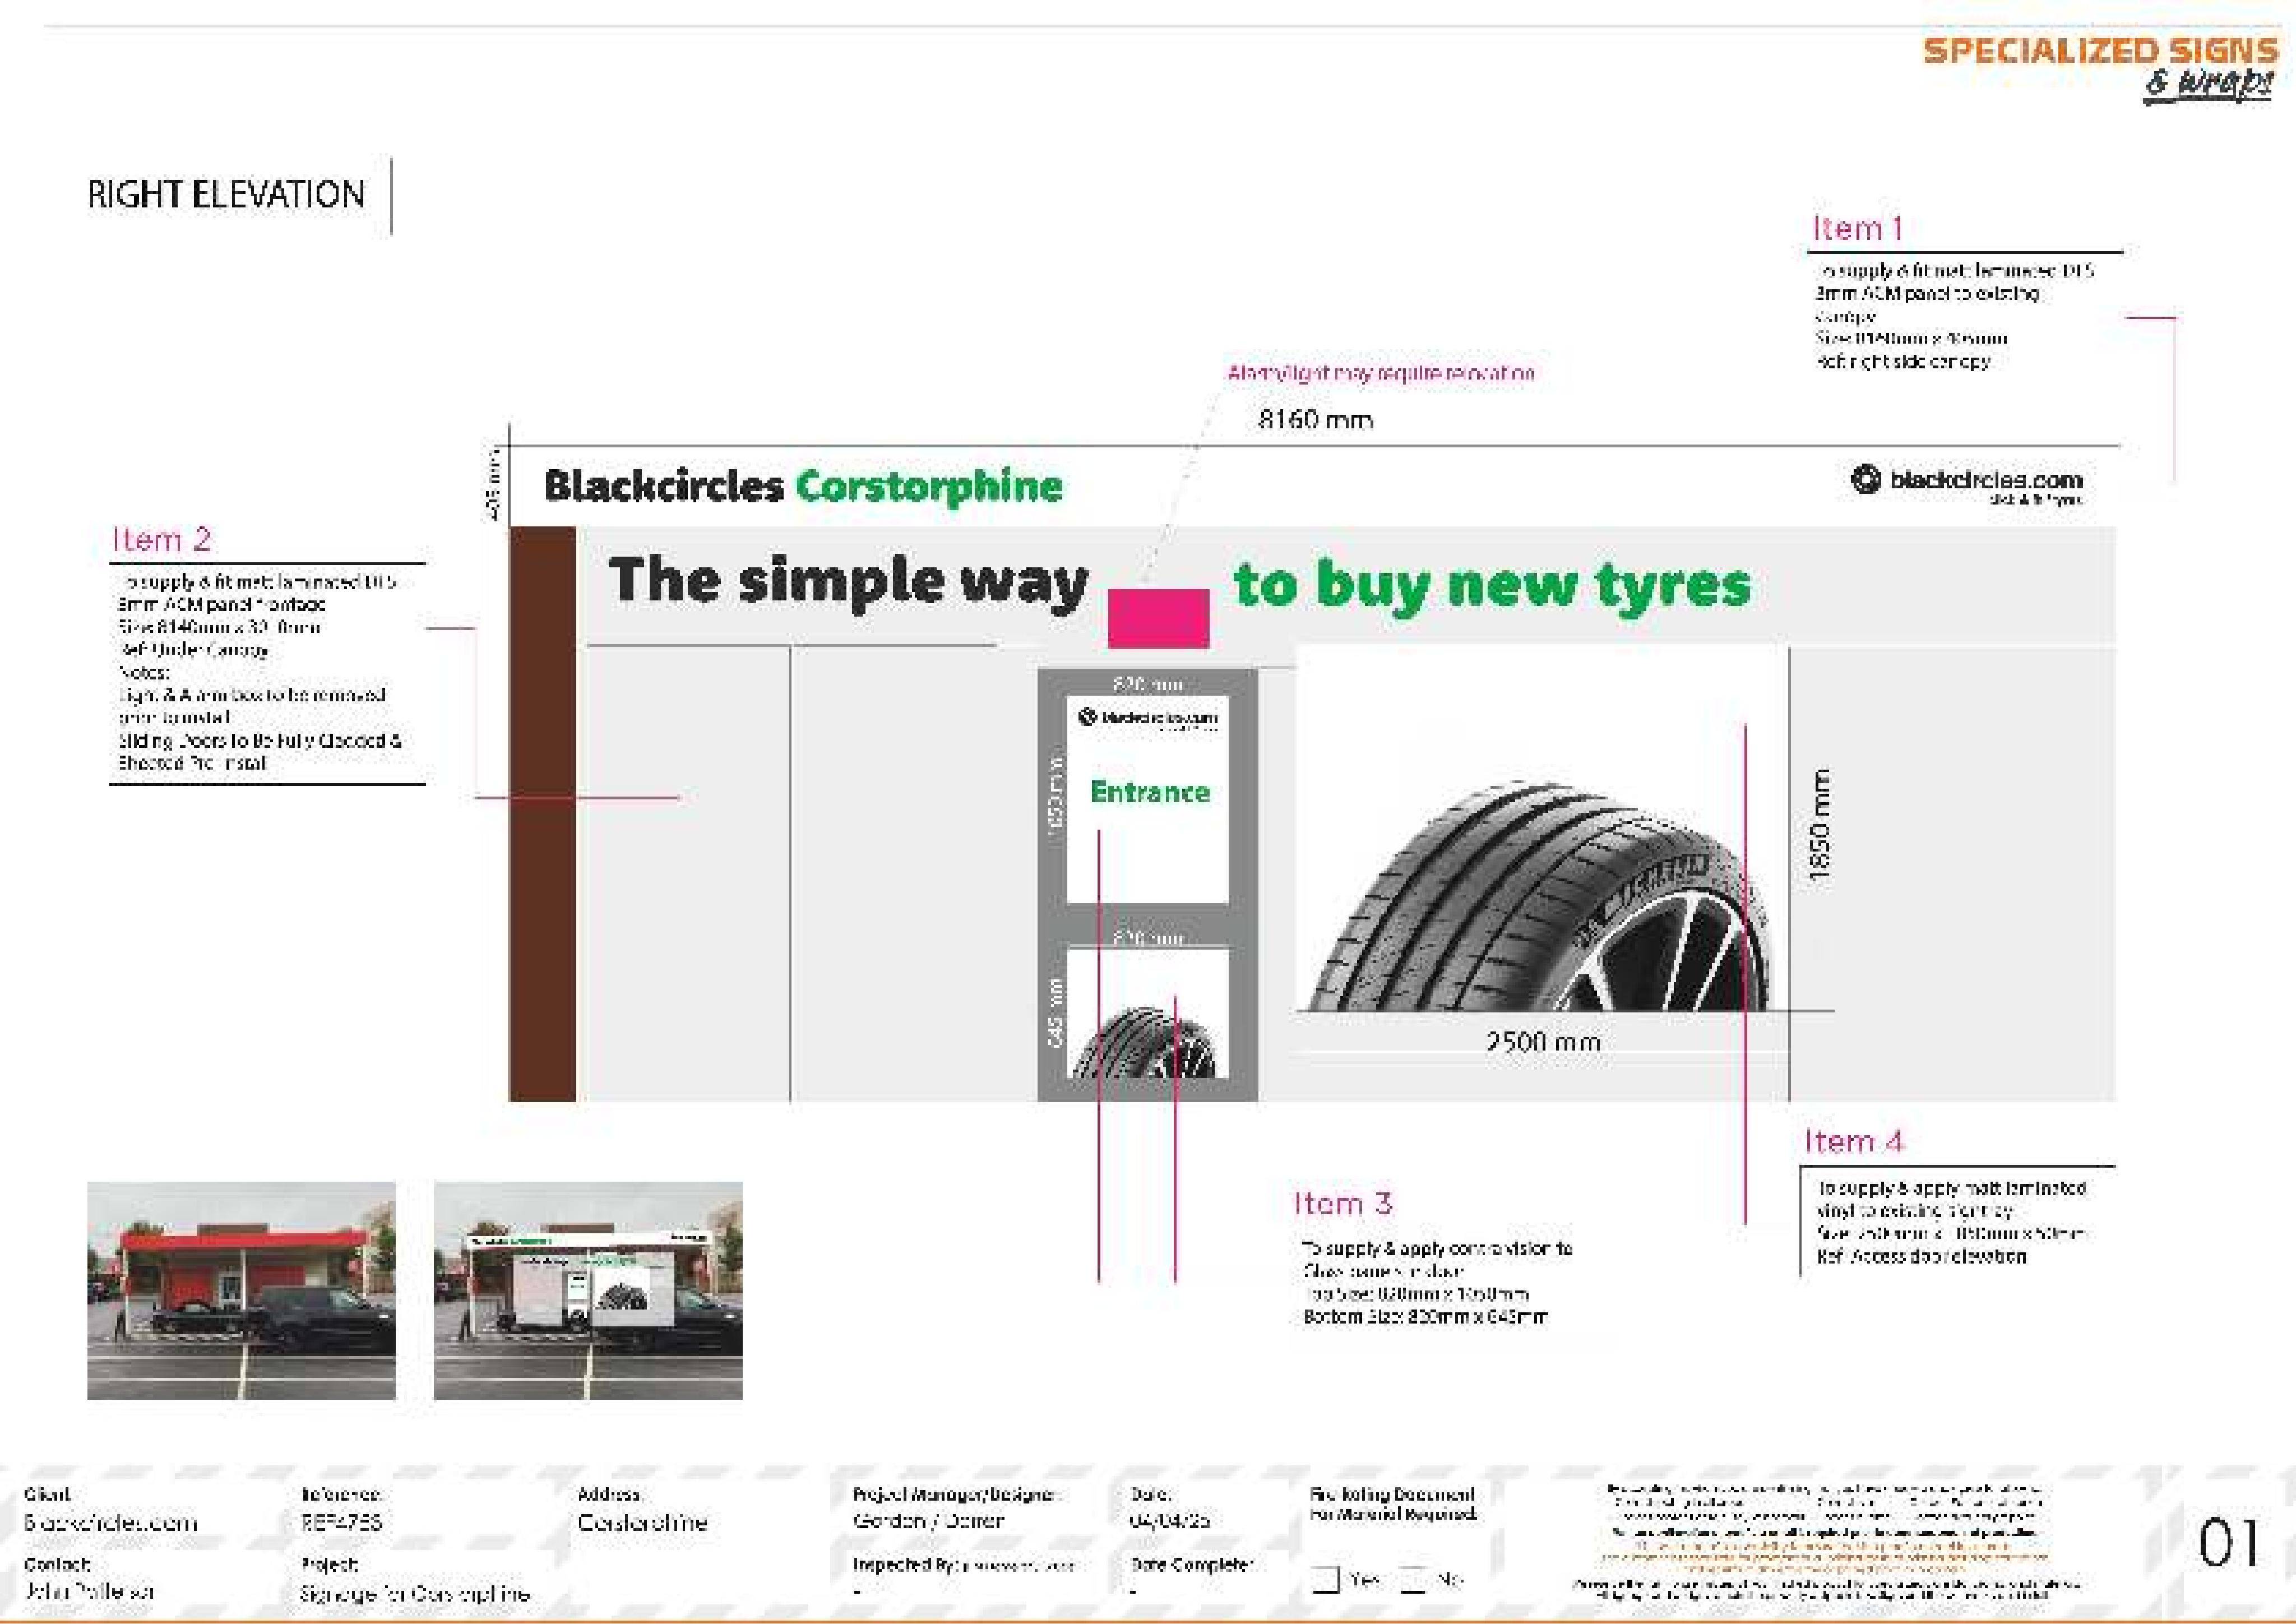Tick the No checkbox for fire rating
This screenshot has height=1624, width=2296.
(x=1412, y=1579)
